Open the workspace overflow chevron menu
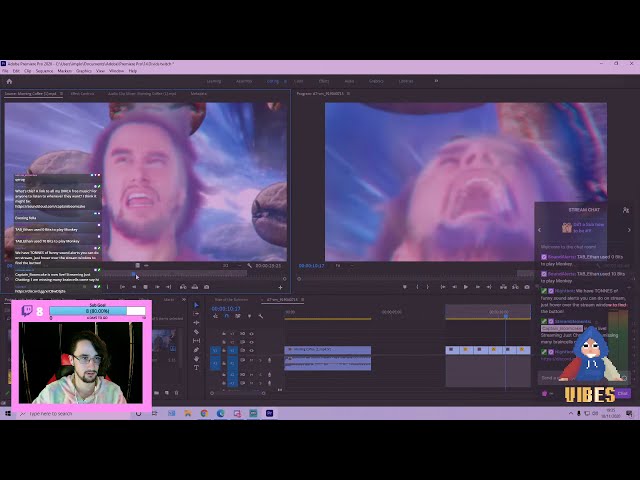Image resolution: width=640 pixels, height=480 pixels. tap(436, 81)
